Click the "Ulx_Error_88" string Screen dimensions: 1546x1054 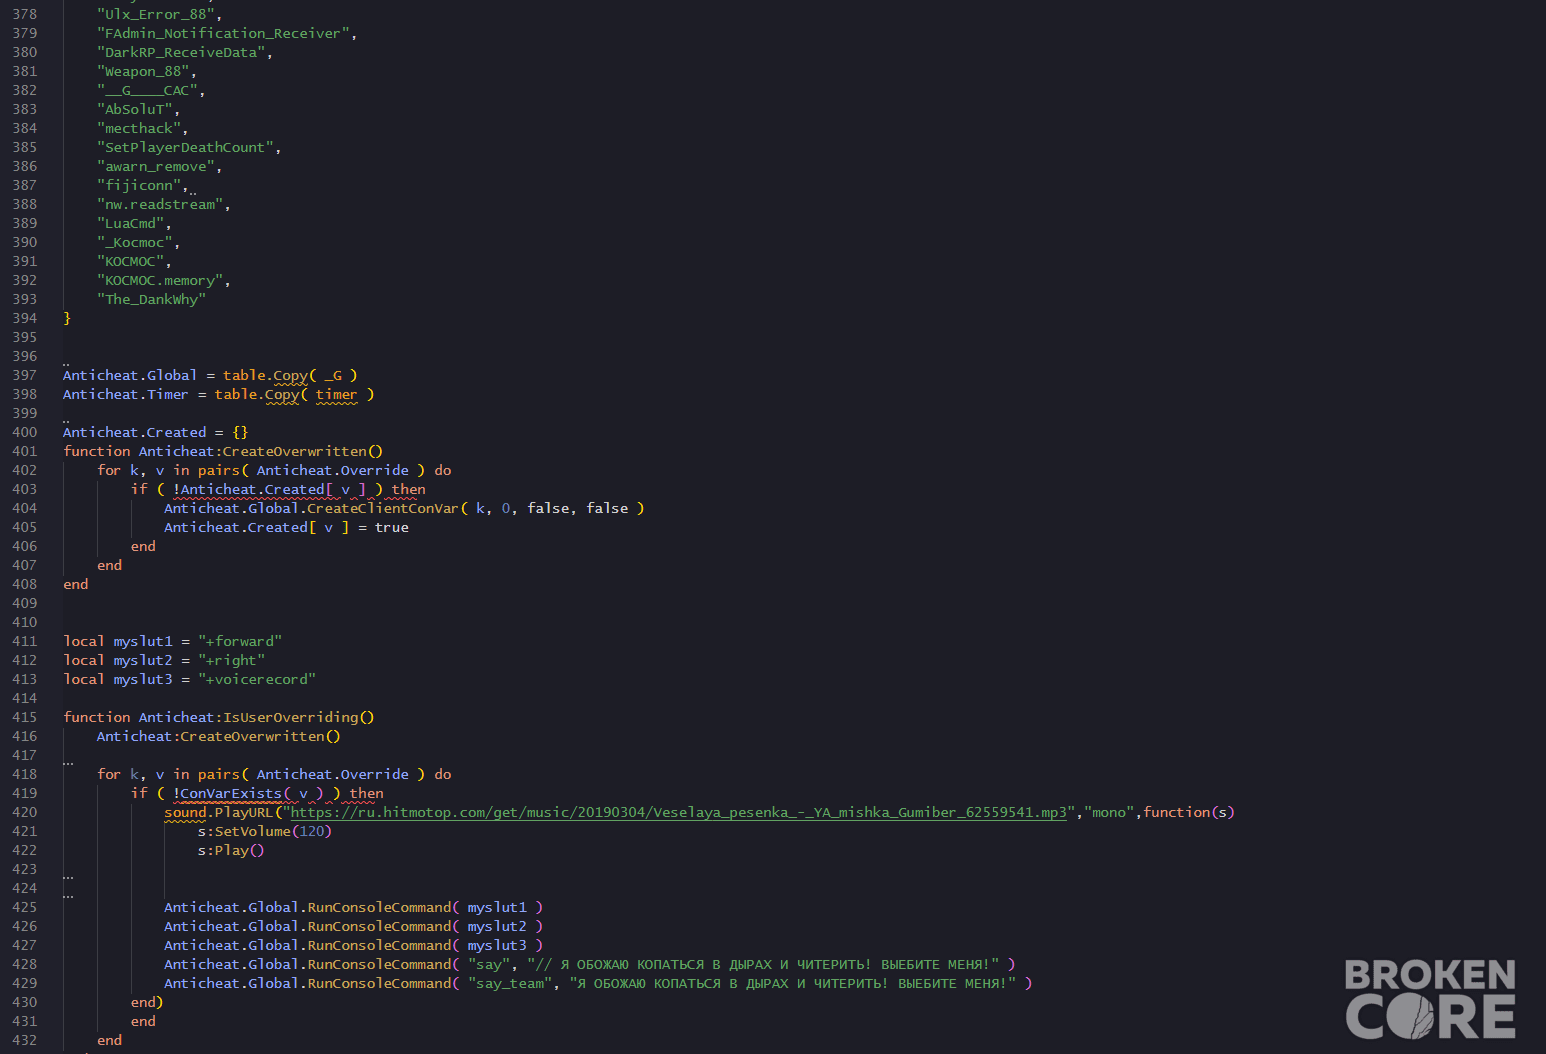coord(156,14)
